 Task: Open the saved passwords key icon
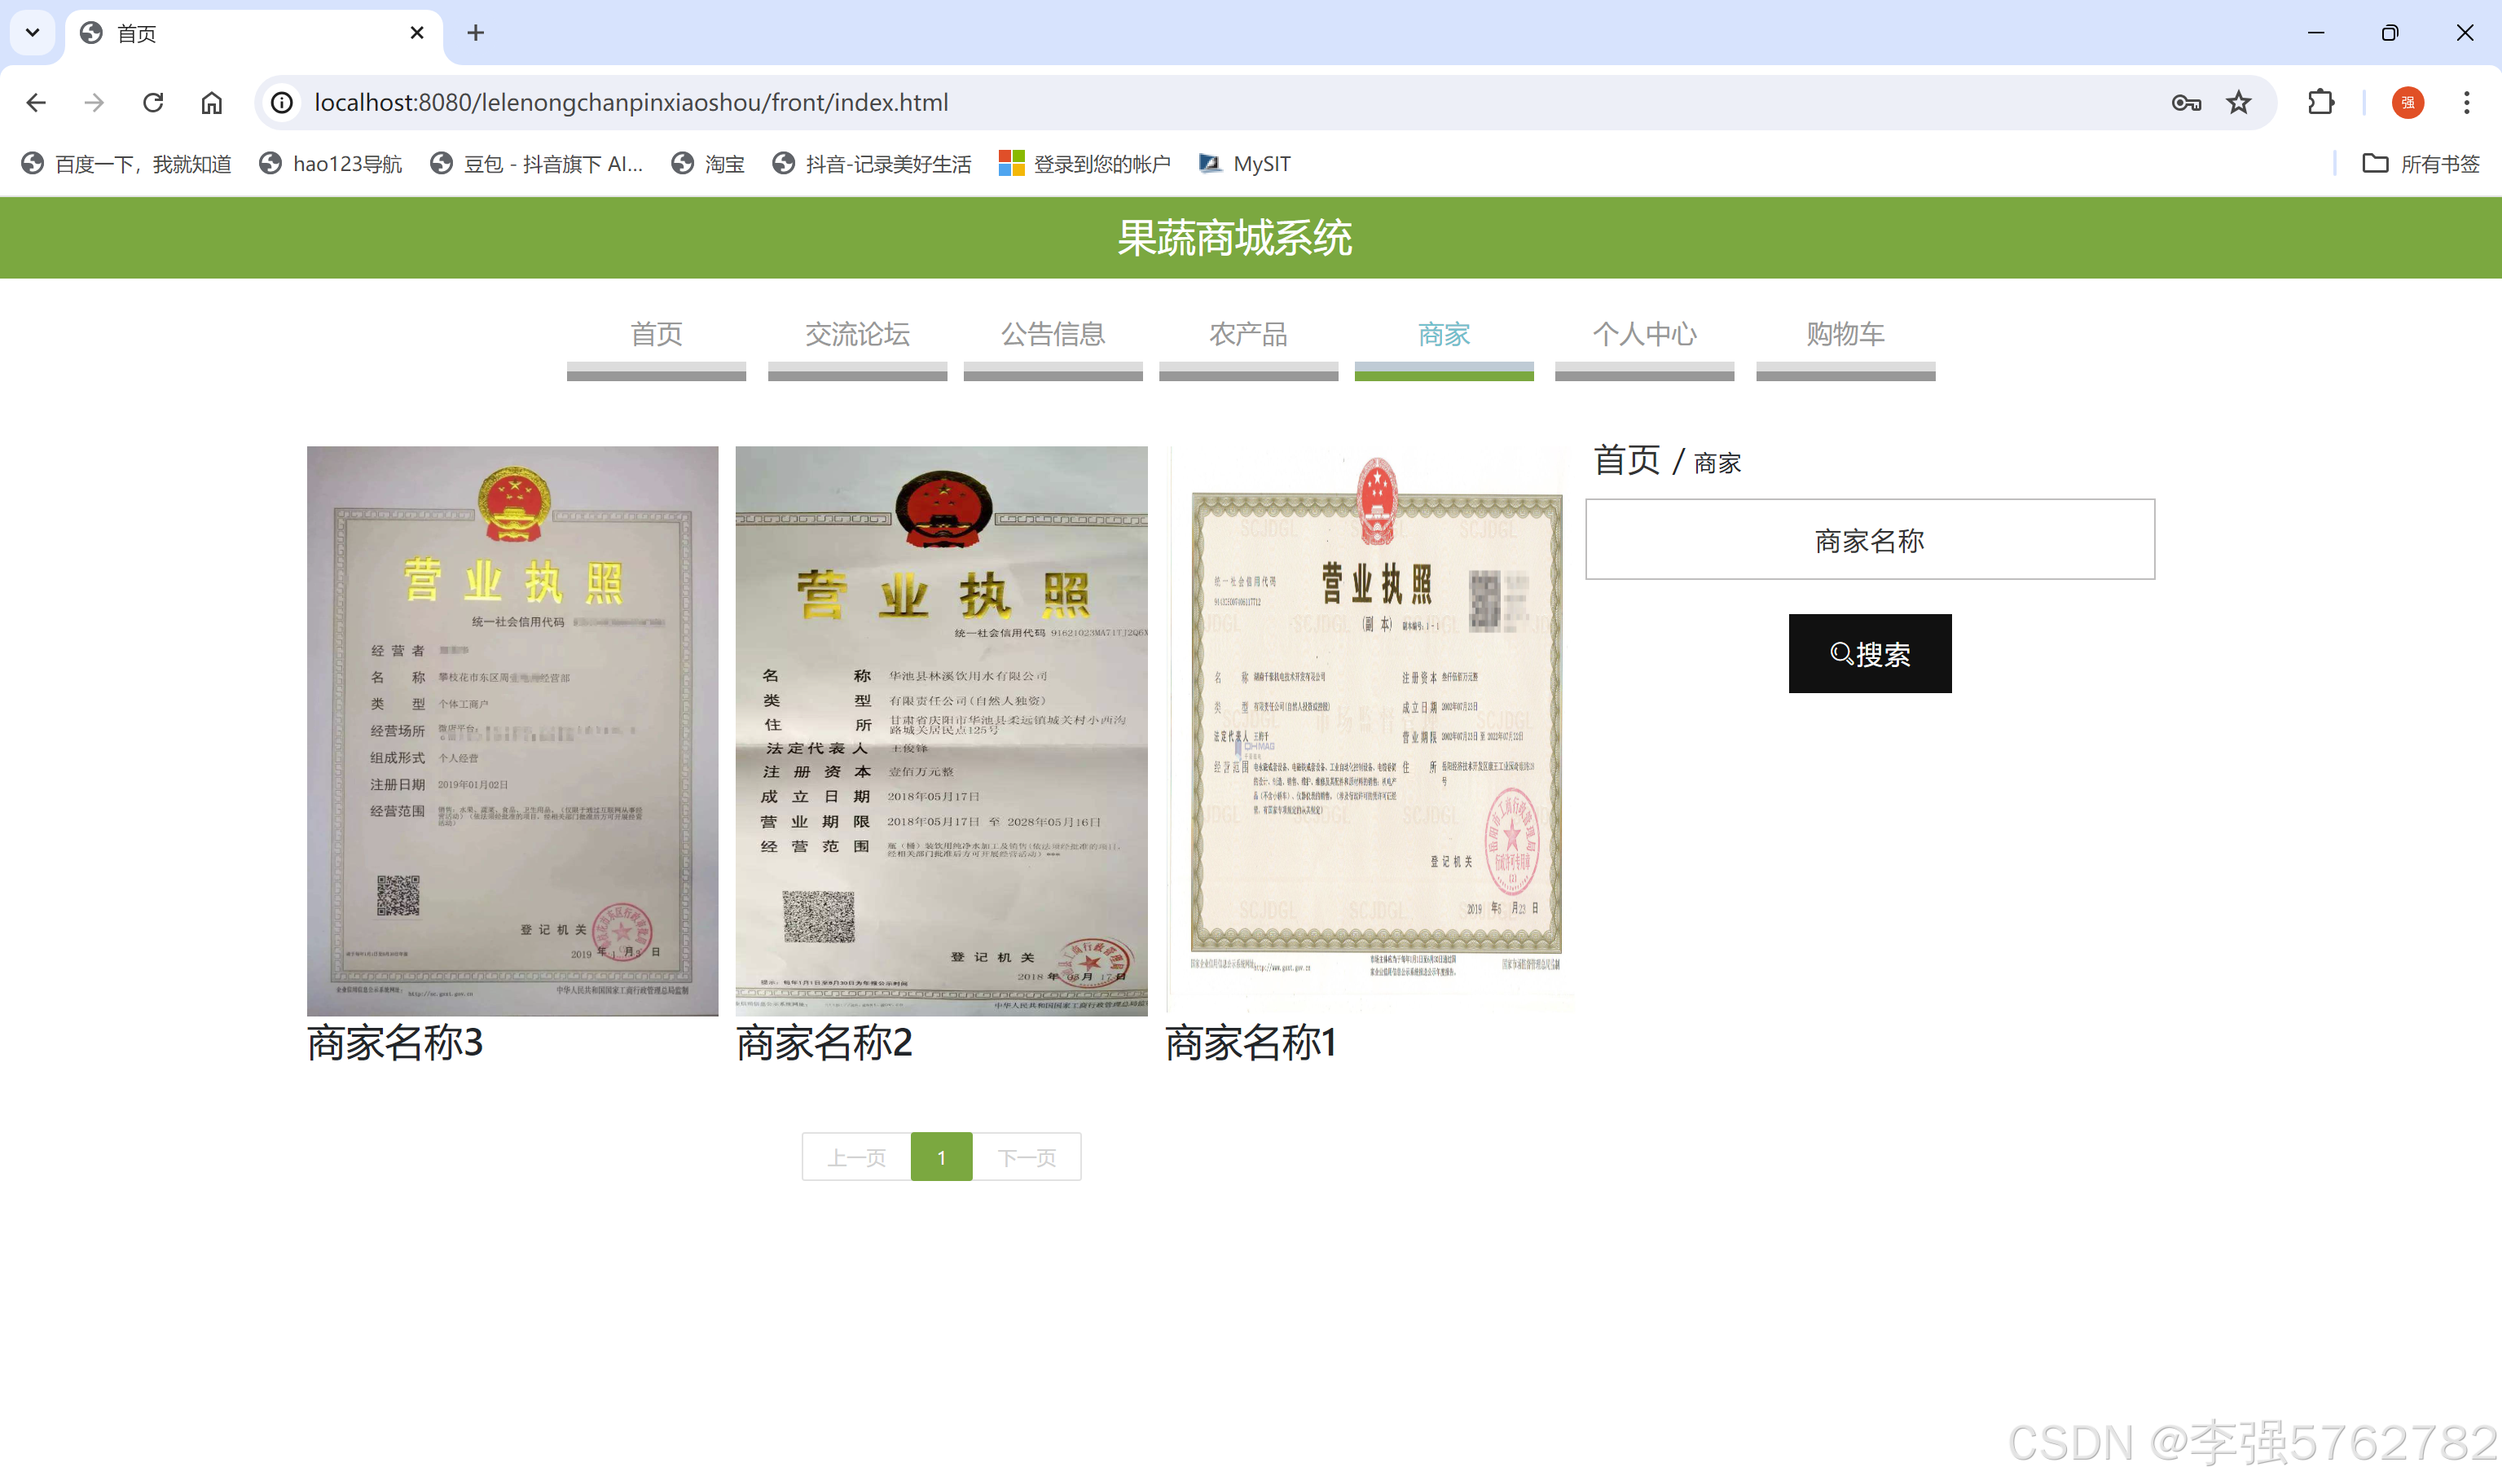coord(2185,102)
